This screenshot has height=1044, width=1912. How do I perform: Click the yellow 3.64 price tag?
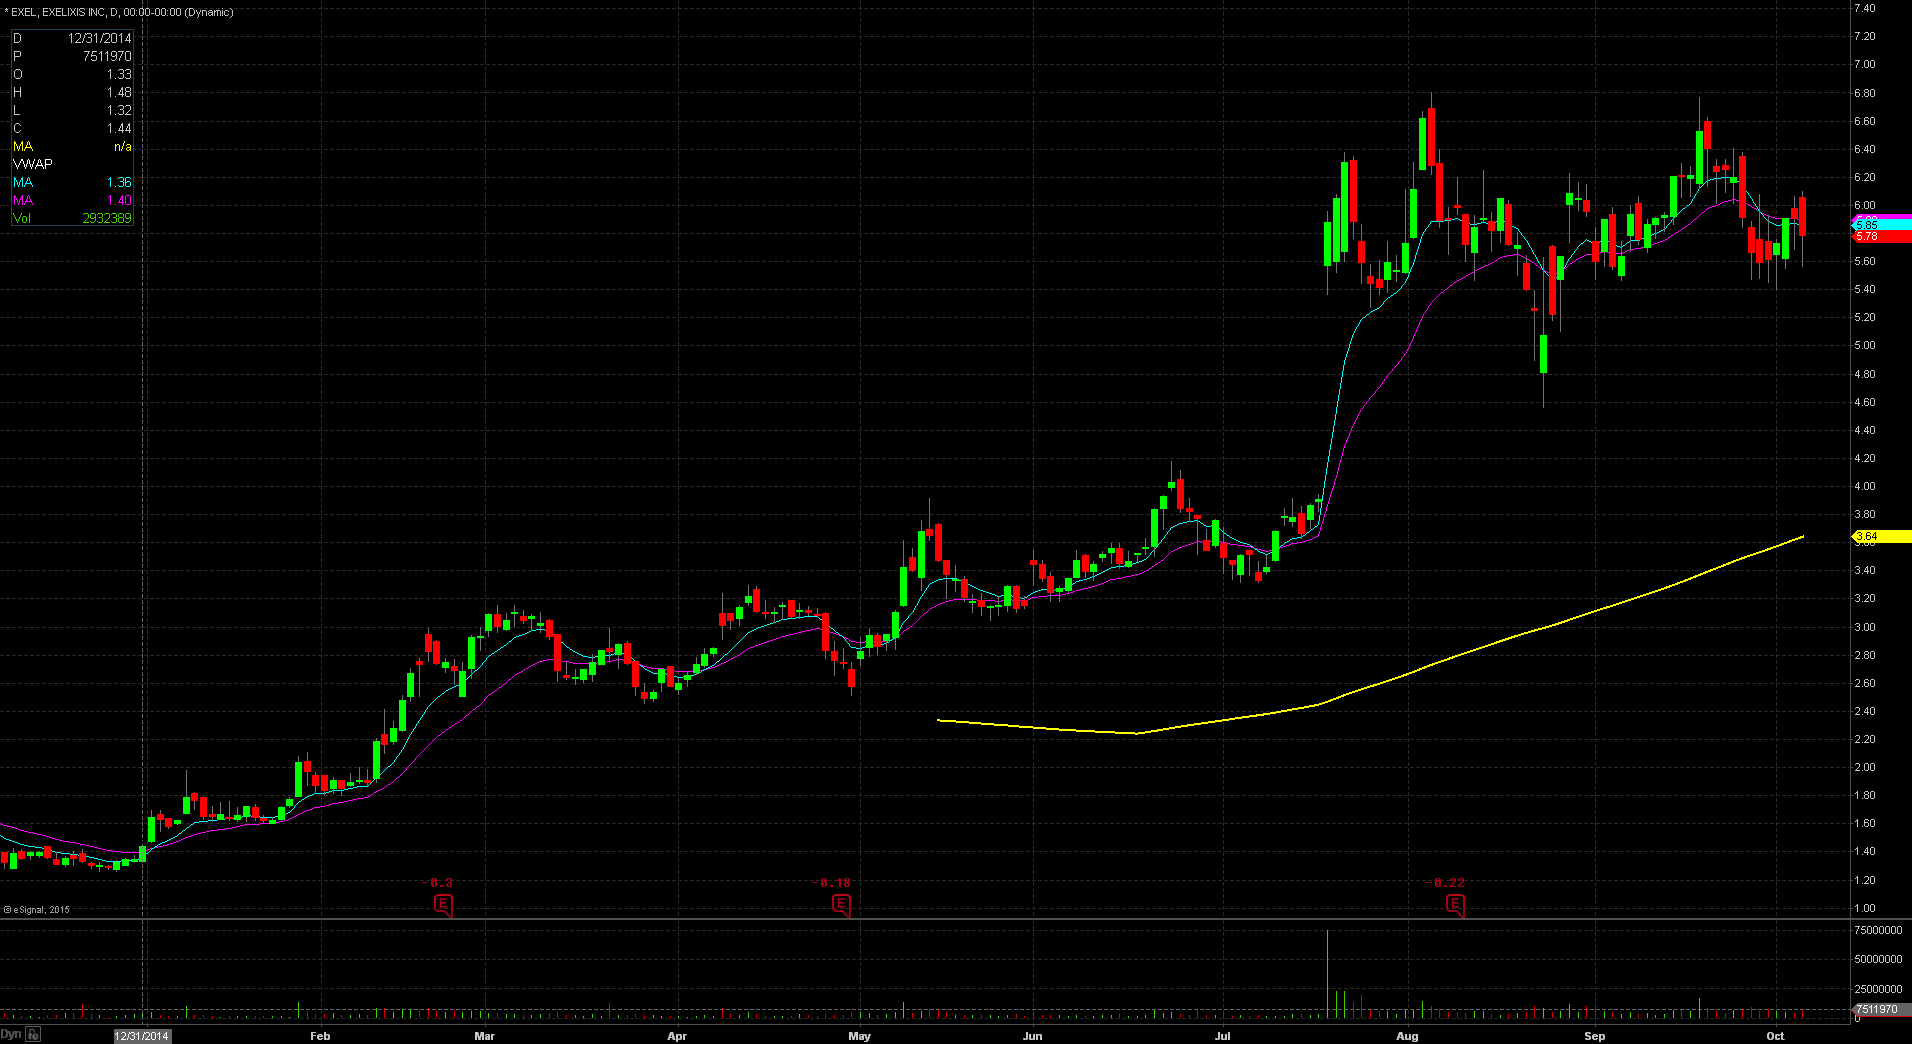click(x=1880, y=537)
